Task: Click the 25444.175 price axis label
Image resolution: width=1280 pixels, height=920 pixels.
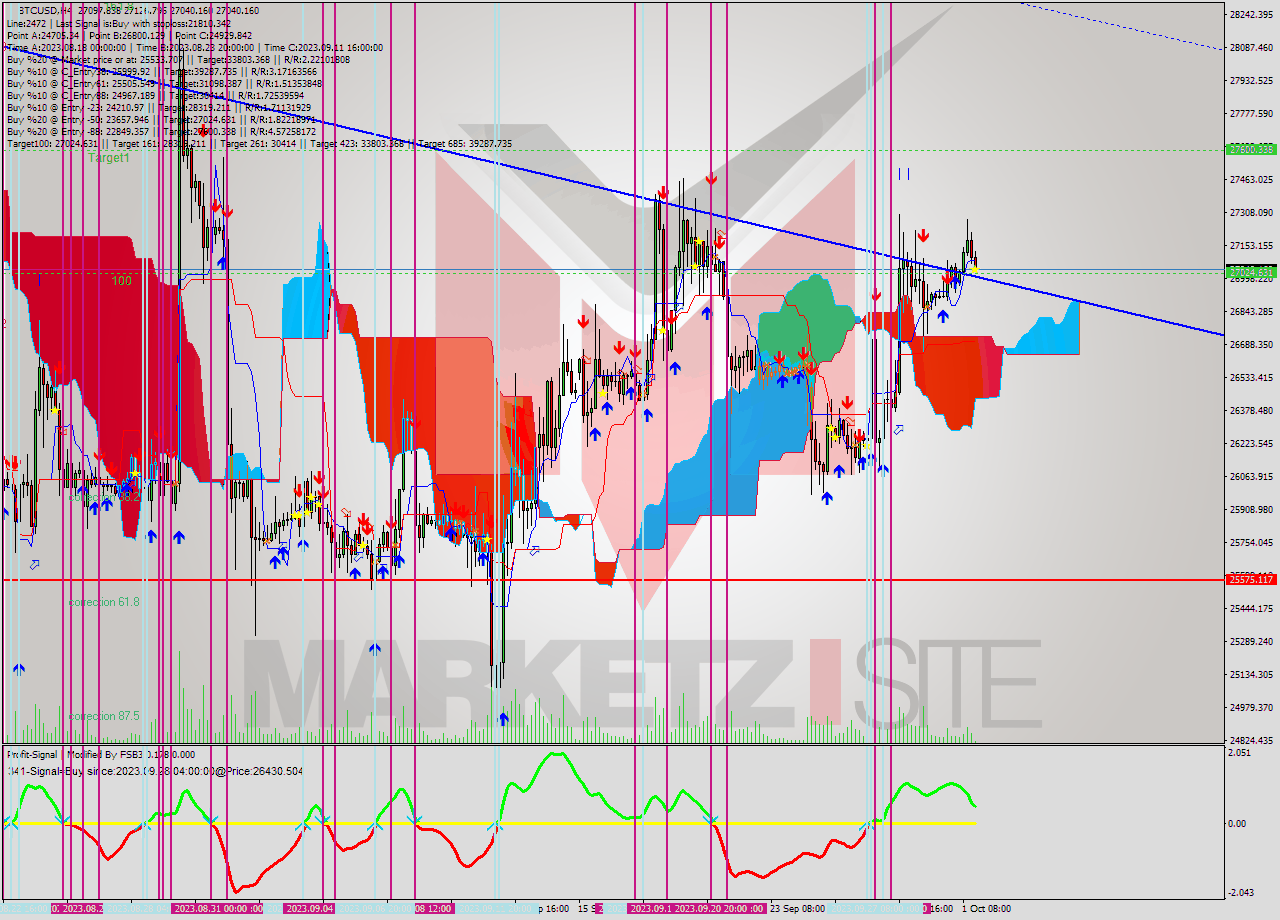Action: (x=1252, y=608)
